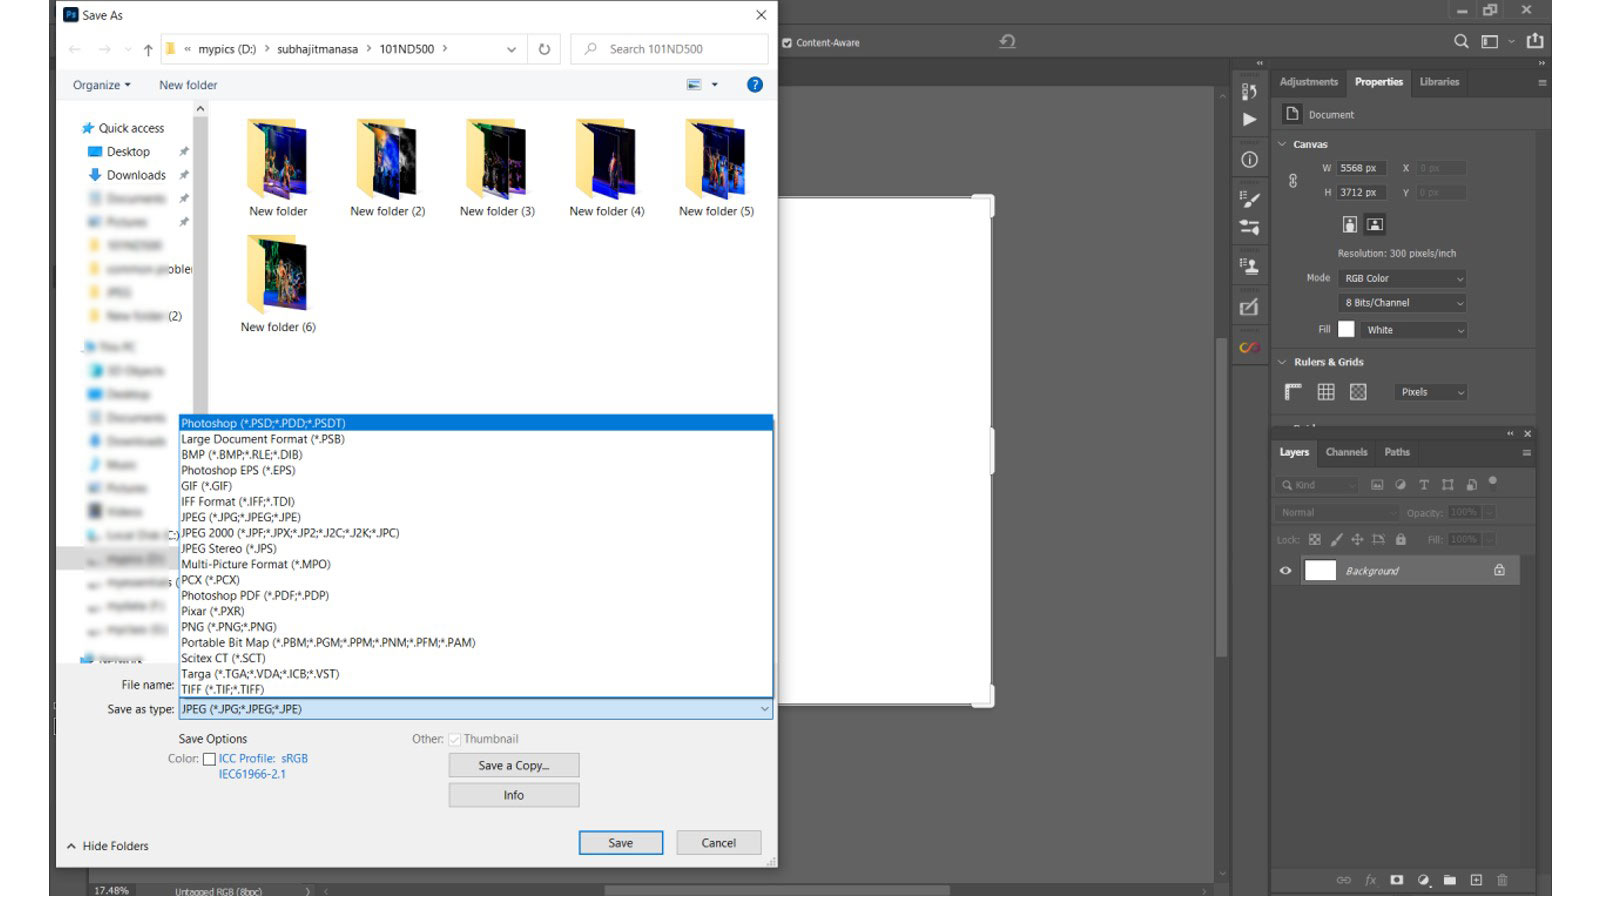This screenshot has height=900, width=1600.
Task: Open the RGB Color mode dropdown
Action: (1402, 278)
